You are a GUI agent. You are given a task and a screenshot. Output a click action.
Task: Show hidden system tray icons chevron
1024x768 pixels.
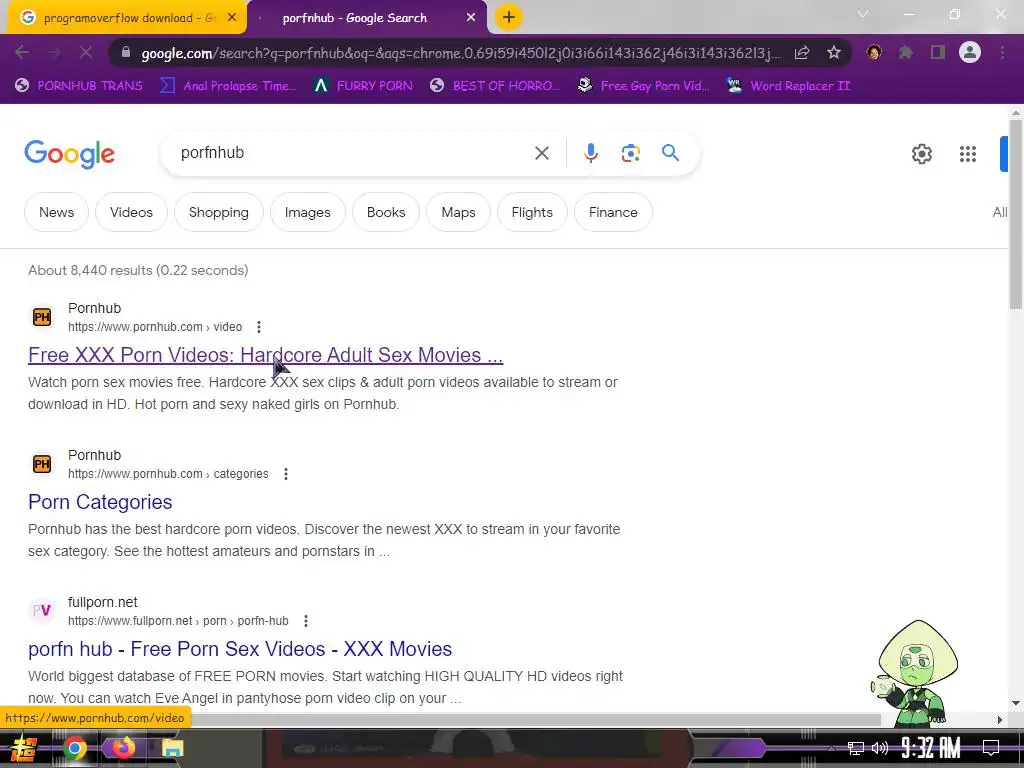point(831,748)
